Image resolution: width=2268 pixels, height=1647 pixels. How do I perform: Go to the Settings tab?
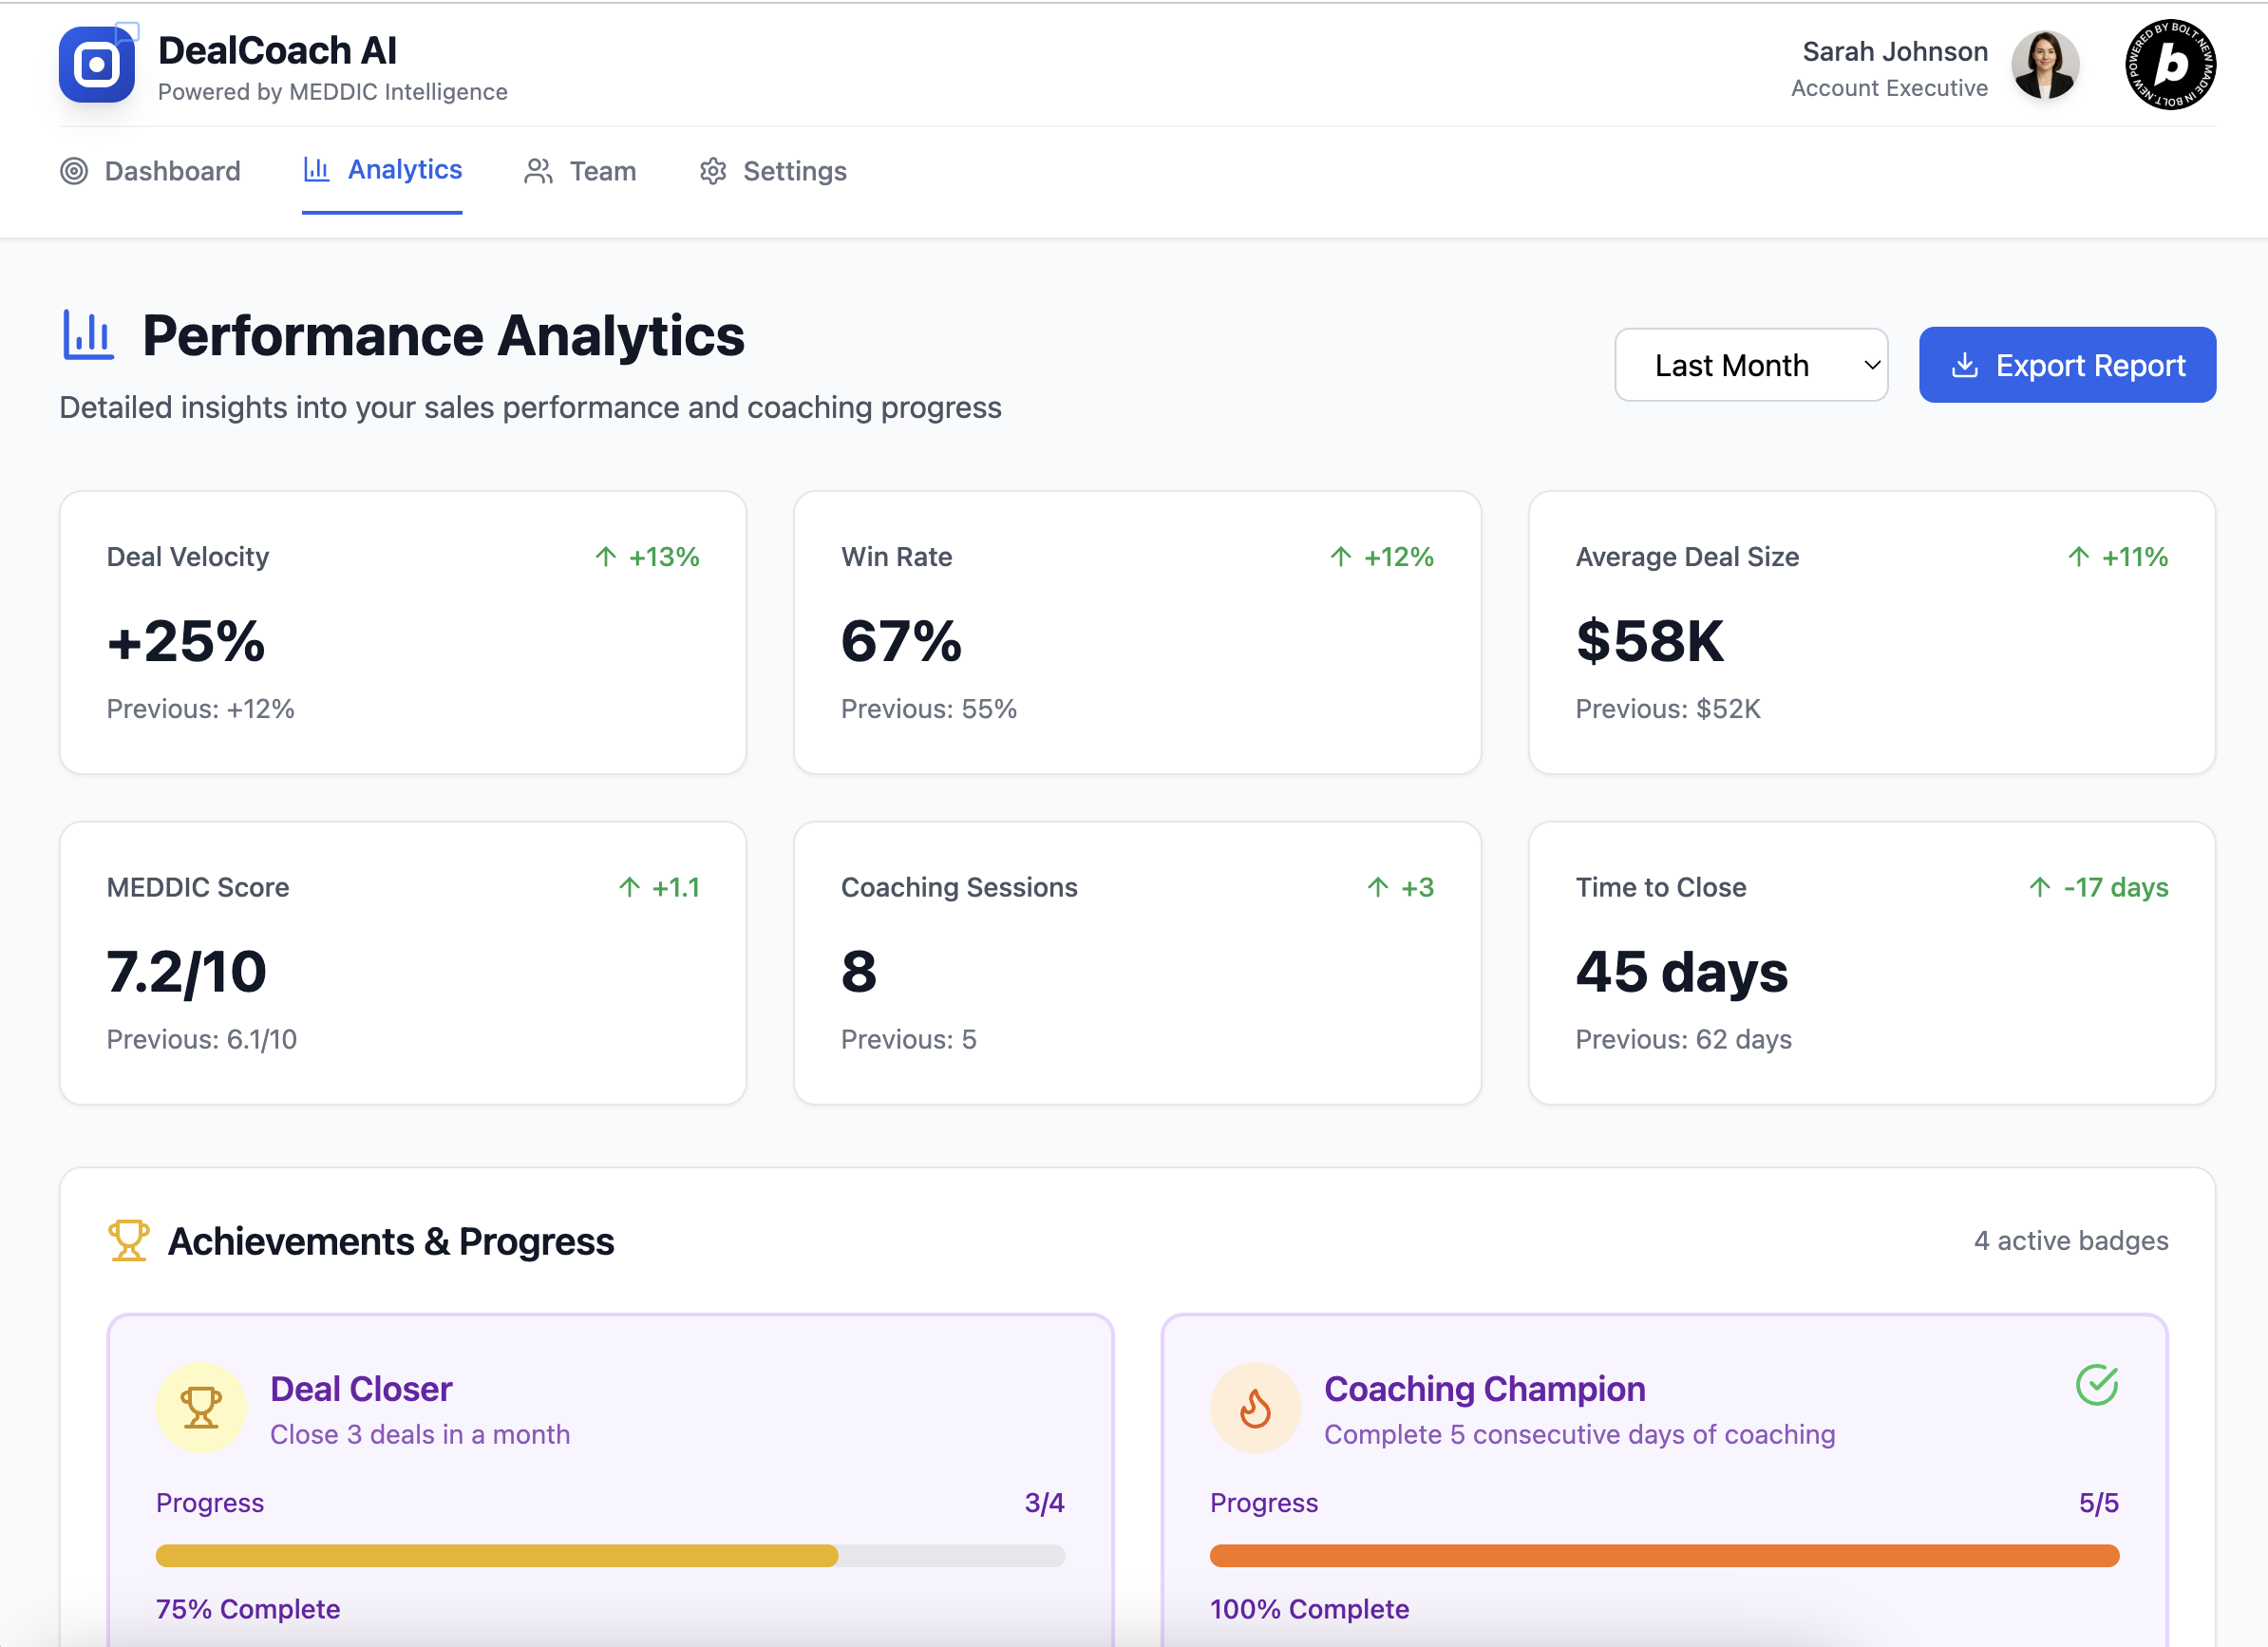[x=773, y=171]
